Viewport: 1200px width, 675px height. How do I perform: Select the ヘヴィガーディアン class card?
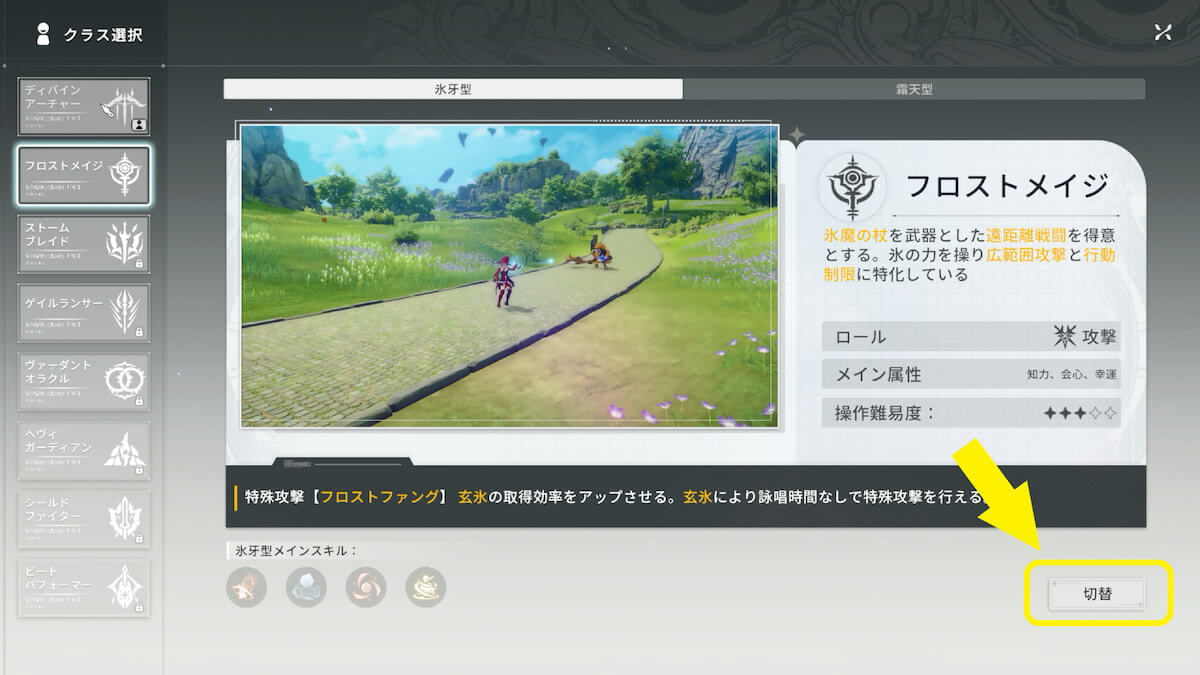[x=84, y=450]
